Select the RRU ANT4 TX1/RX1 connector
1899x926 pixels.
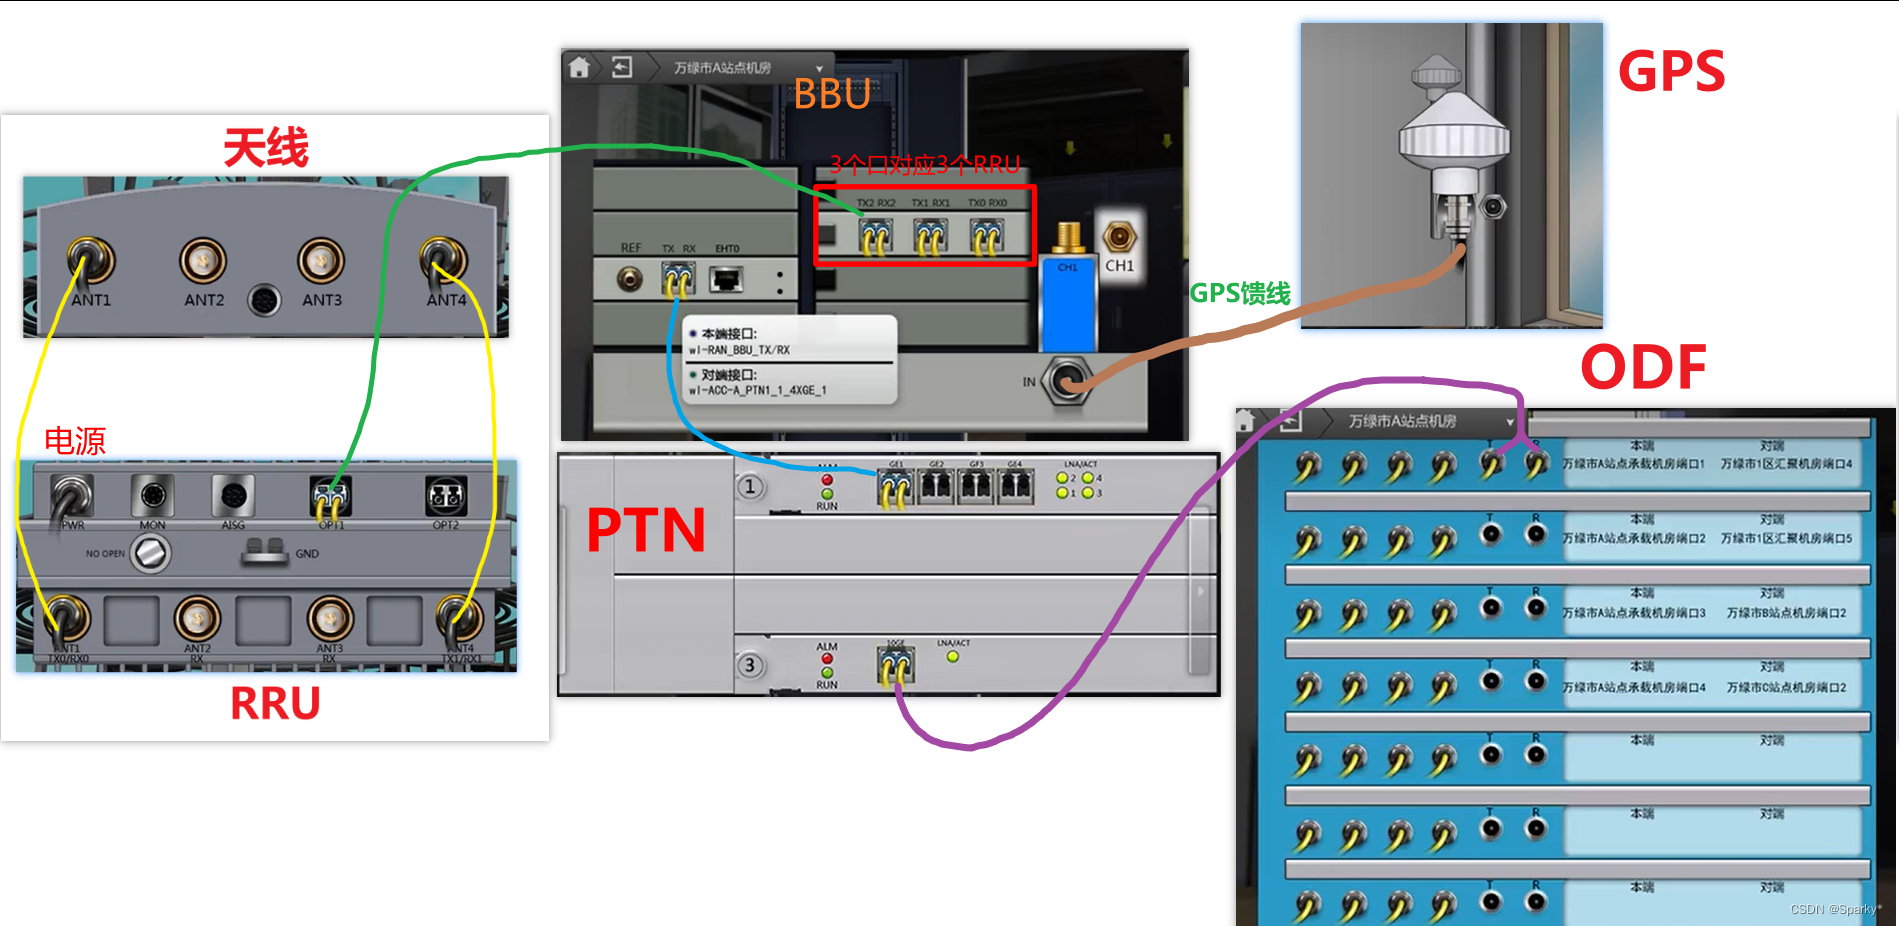pos(459,620)
